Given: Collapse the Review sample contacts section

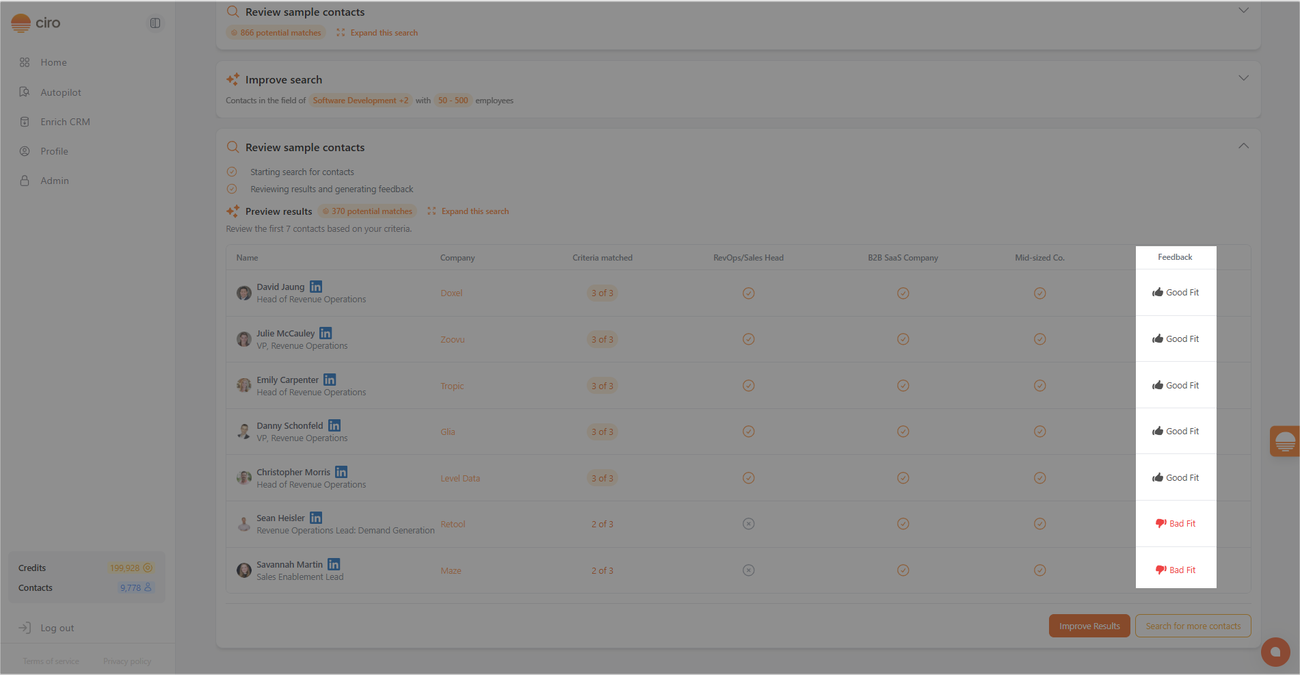Looking at the screenshot, I should [x=1243, y=146].
